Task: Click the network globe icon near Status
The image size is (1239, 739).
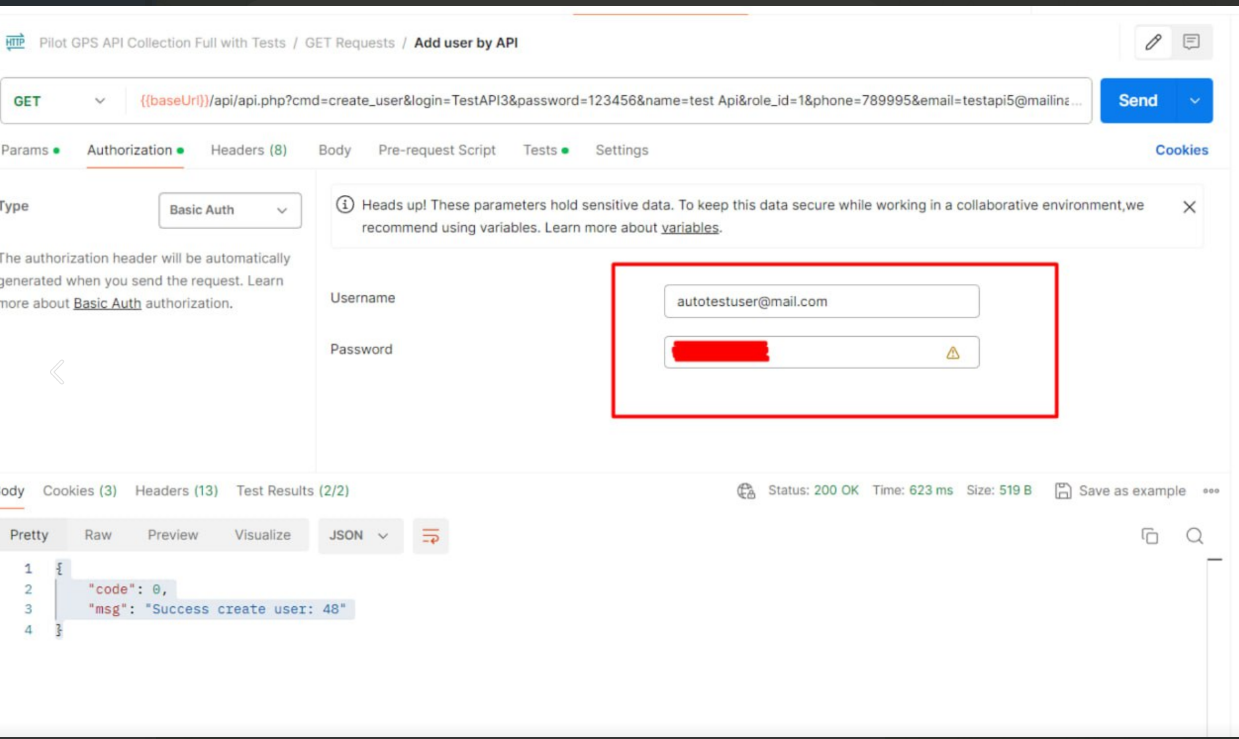Action: click(x=746, y=491)
